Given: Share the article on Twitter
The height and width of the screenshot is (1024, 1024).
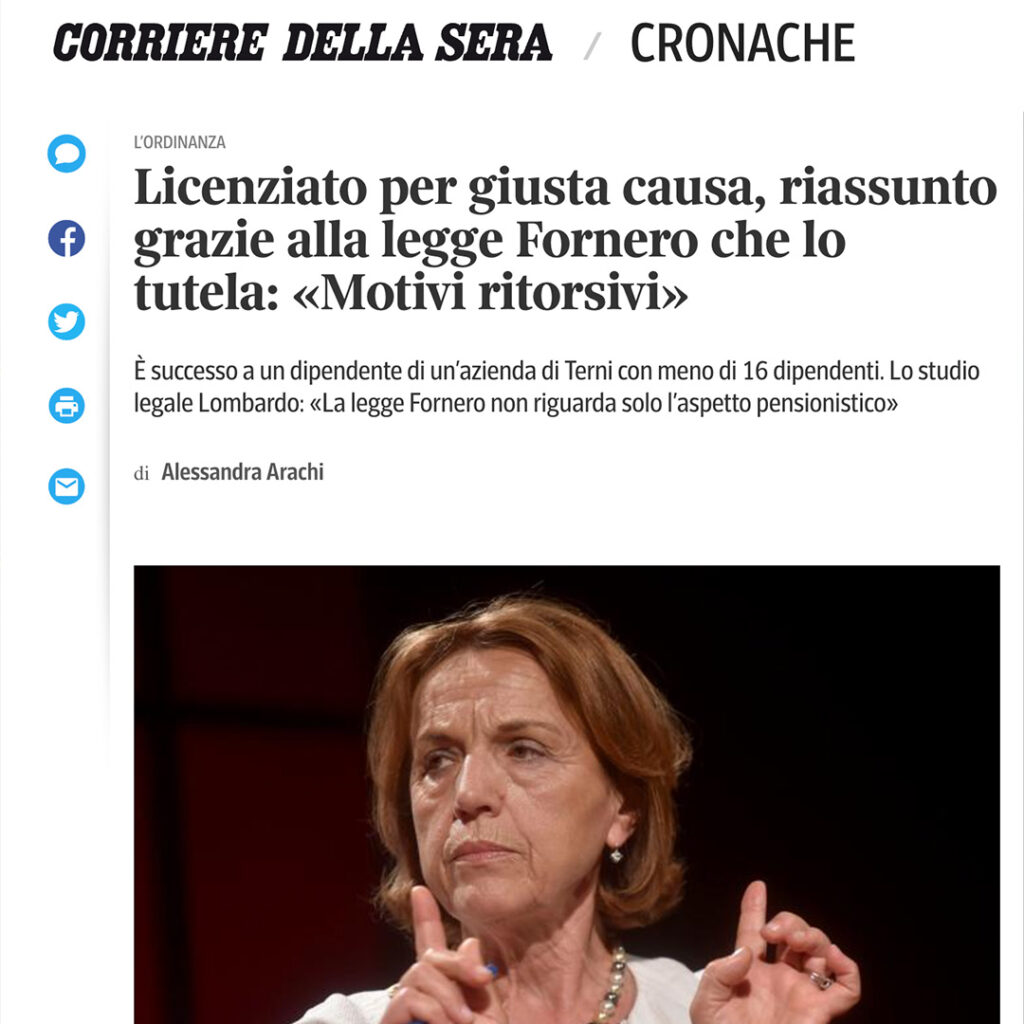Looking at the screenshot, I should [67, 322].
